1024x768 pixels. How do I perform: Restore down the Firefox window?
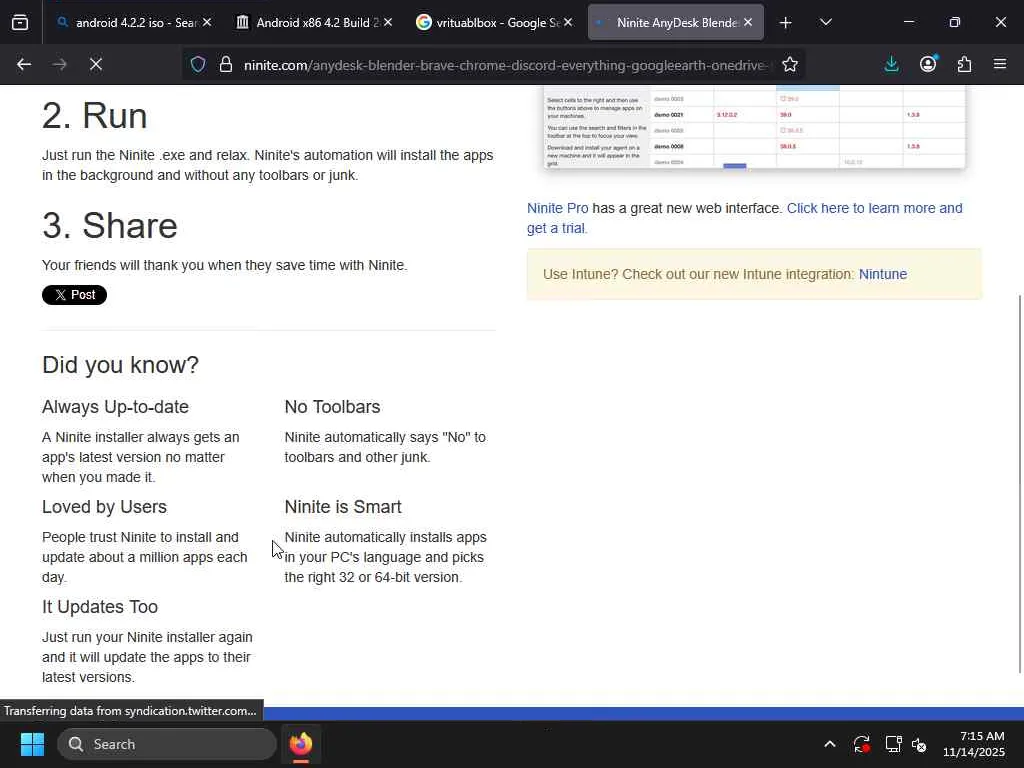coord(955,22)
